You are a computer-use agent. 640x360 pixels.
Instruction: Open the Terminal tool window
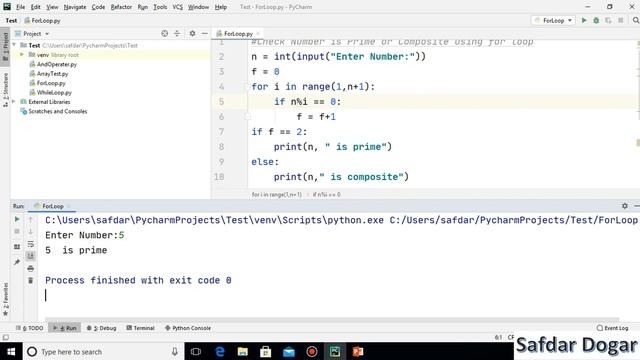tap(140, 328)
